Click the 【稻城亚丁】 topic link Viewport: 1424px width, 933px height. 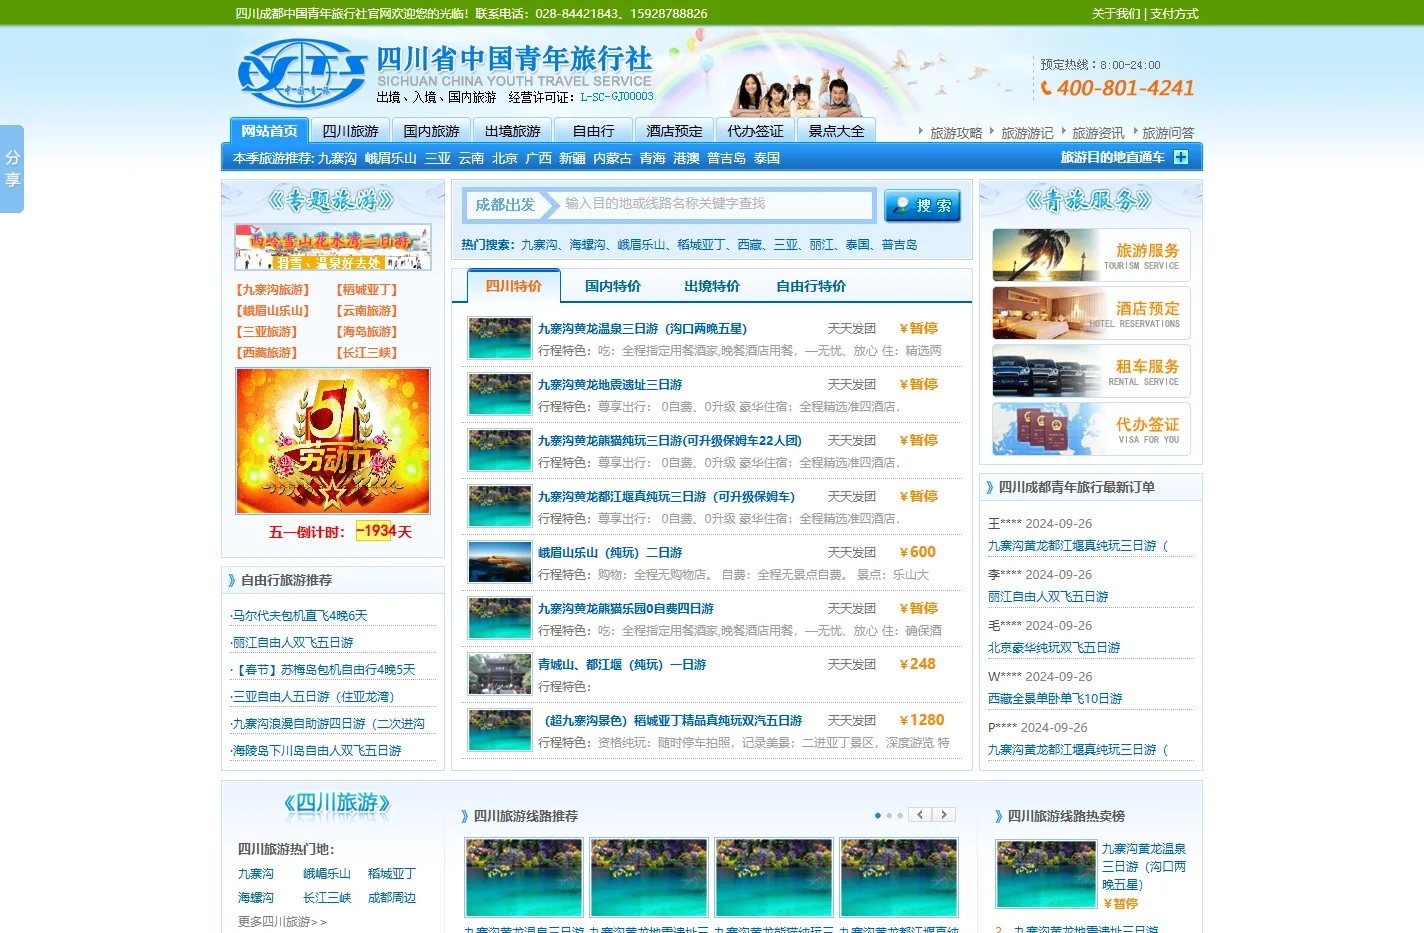367,290
